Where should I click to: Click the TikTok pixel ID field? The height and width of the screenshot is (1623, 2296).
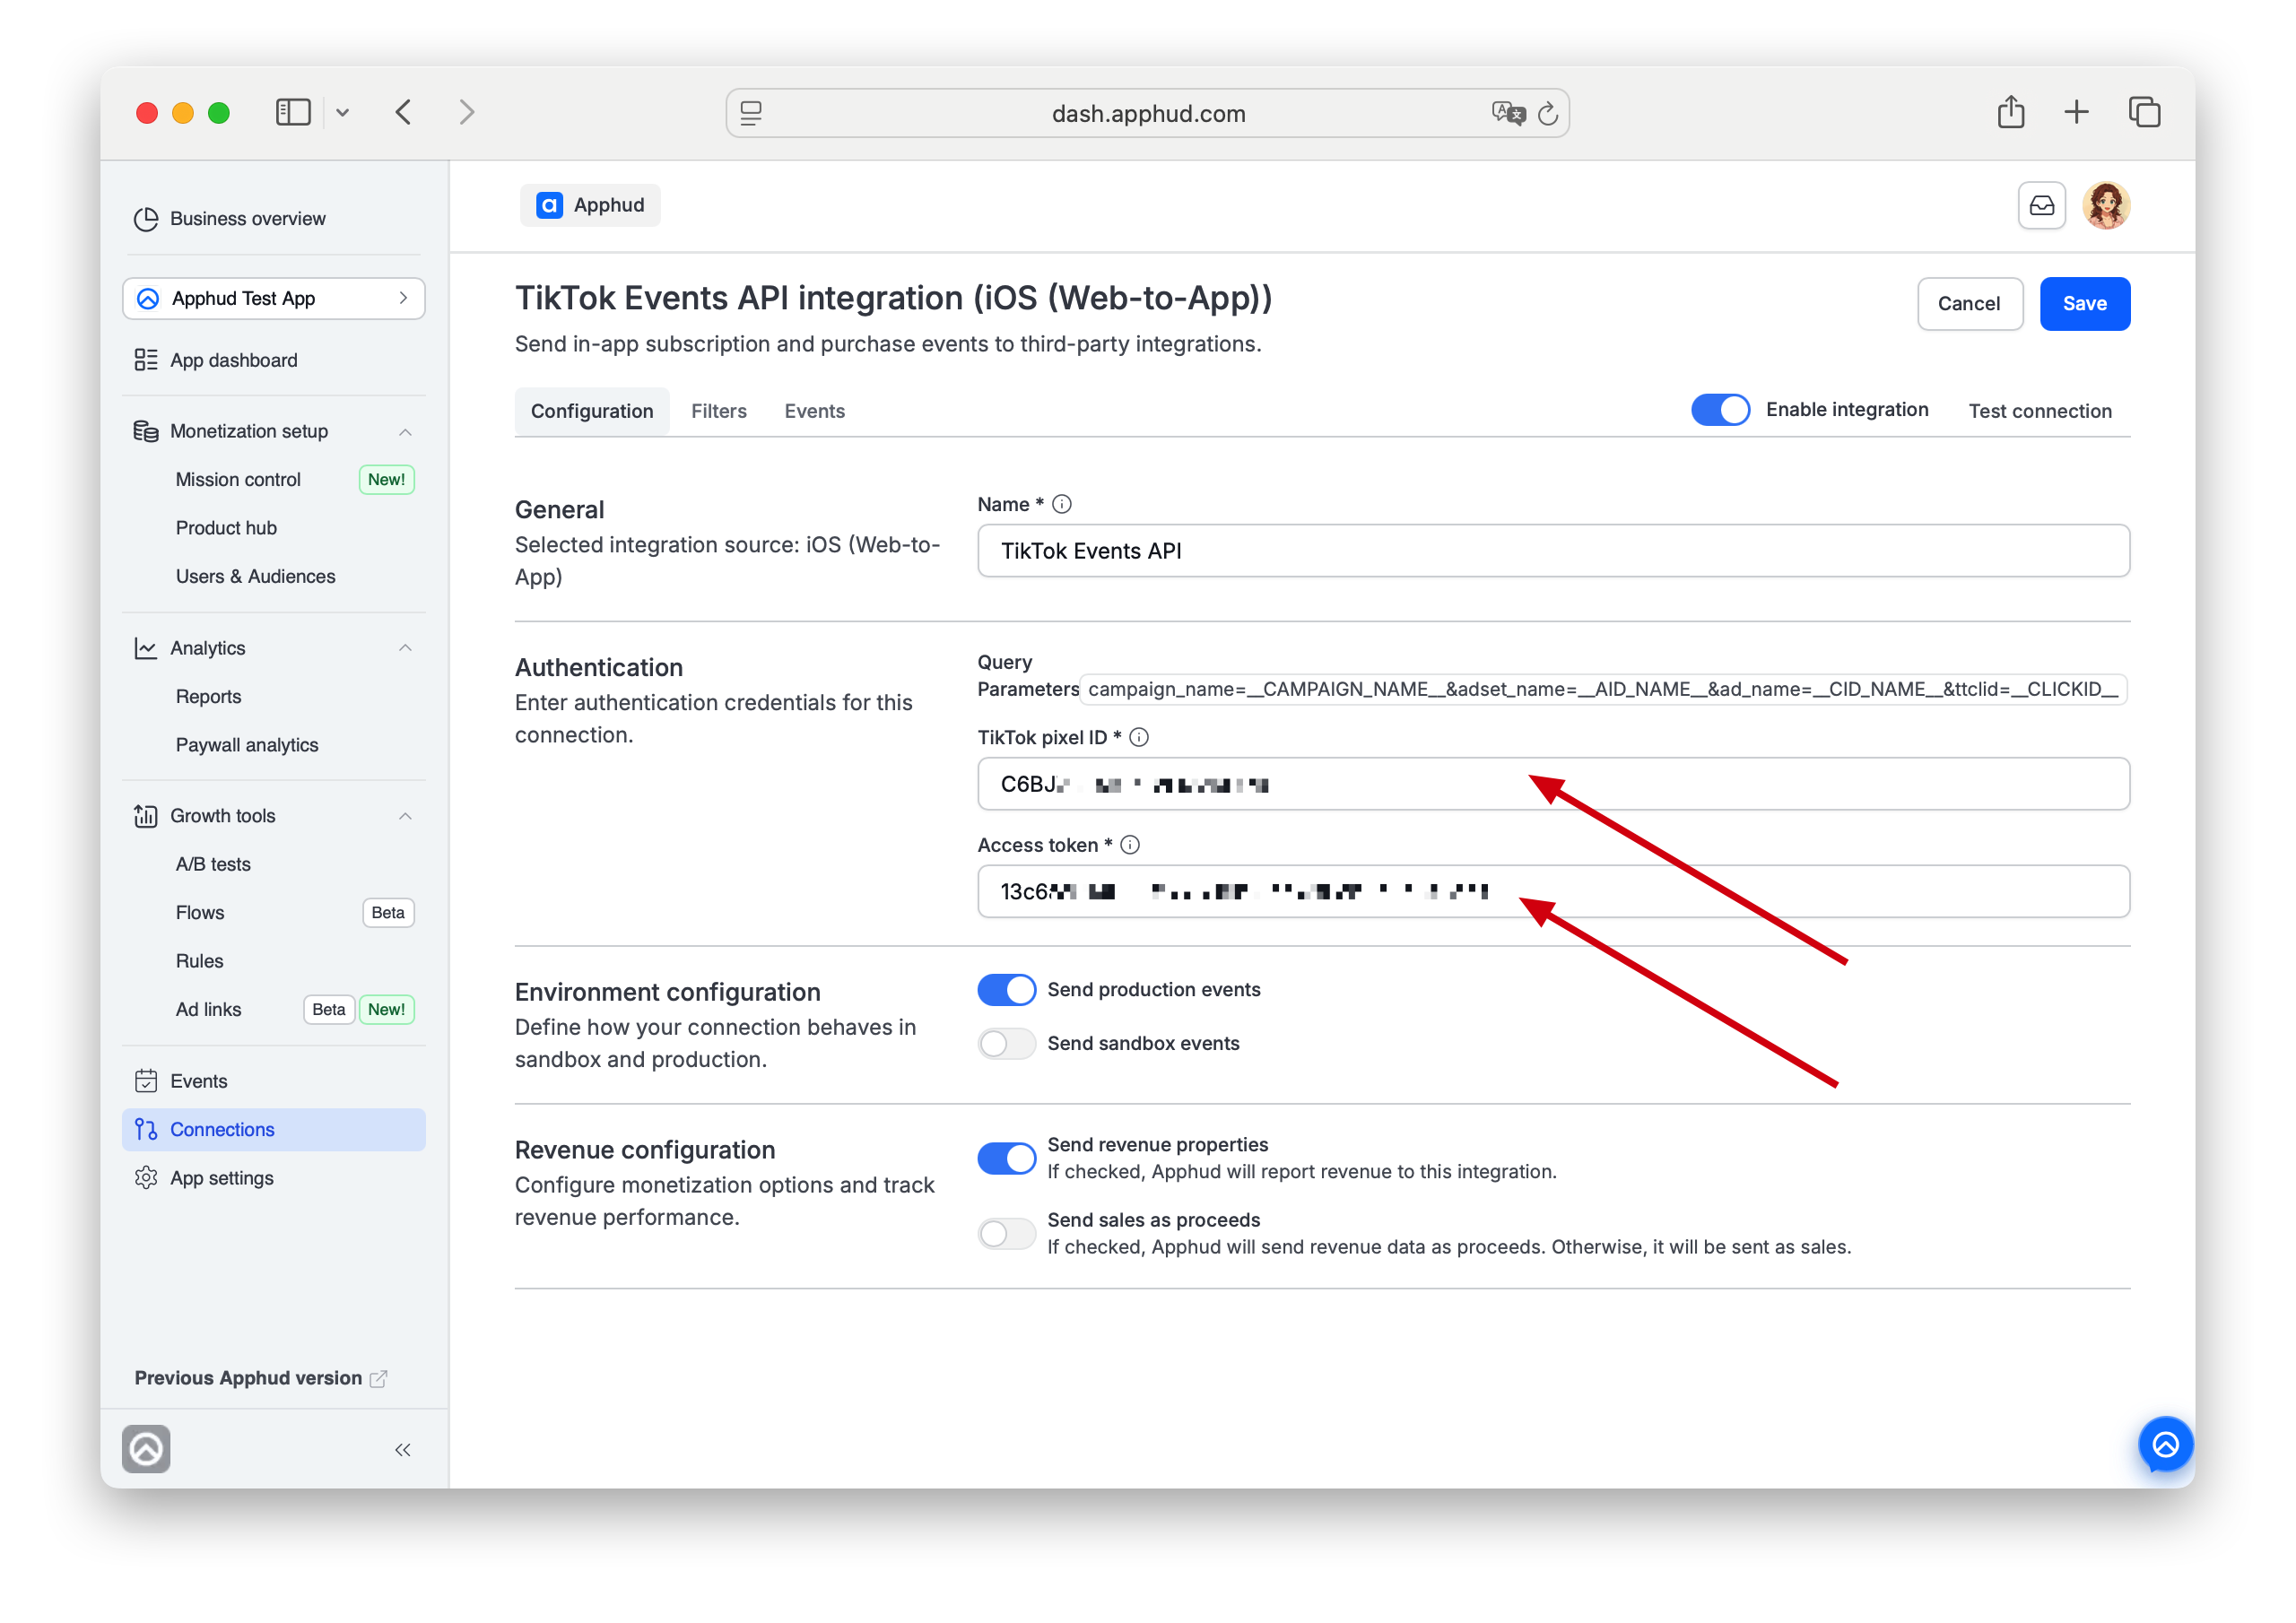1554,784
